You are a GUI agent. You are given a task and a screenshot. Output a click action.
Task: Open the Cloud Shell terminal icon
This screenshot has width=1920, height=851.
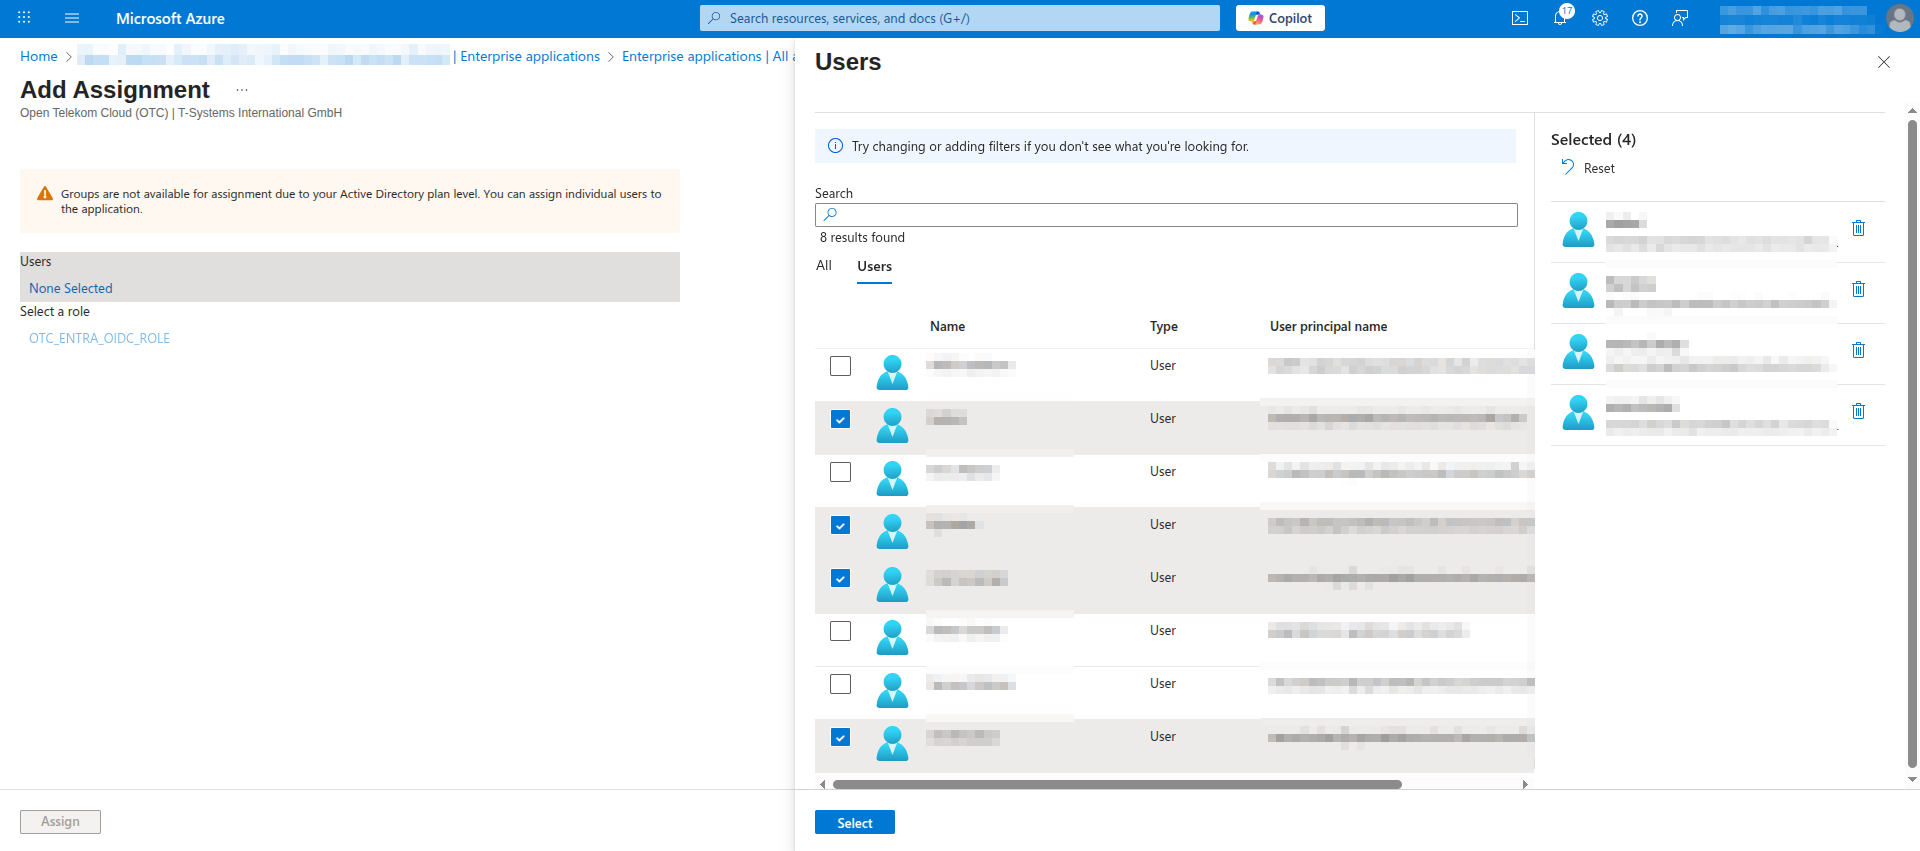1520,18
